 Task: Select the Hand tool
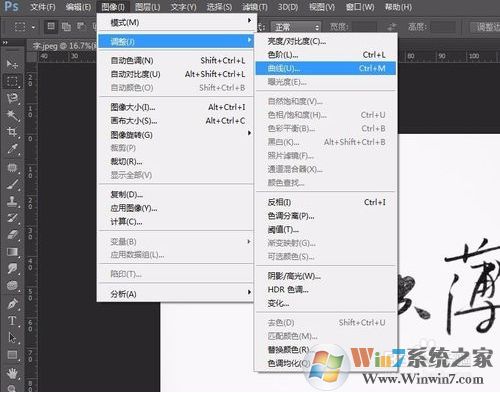[12, 373]
